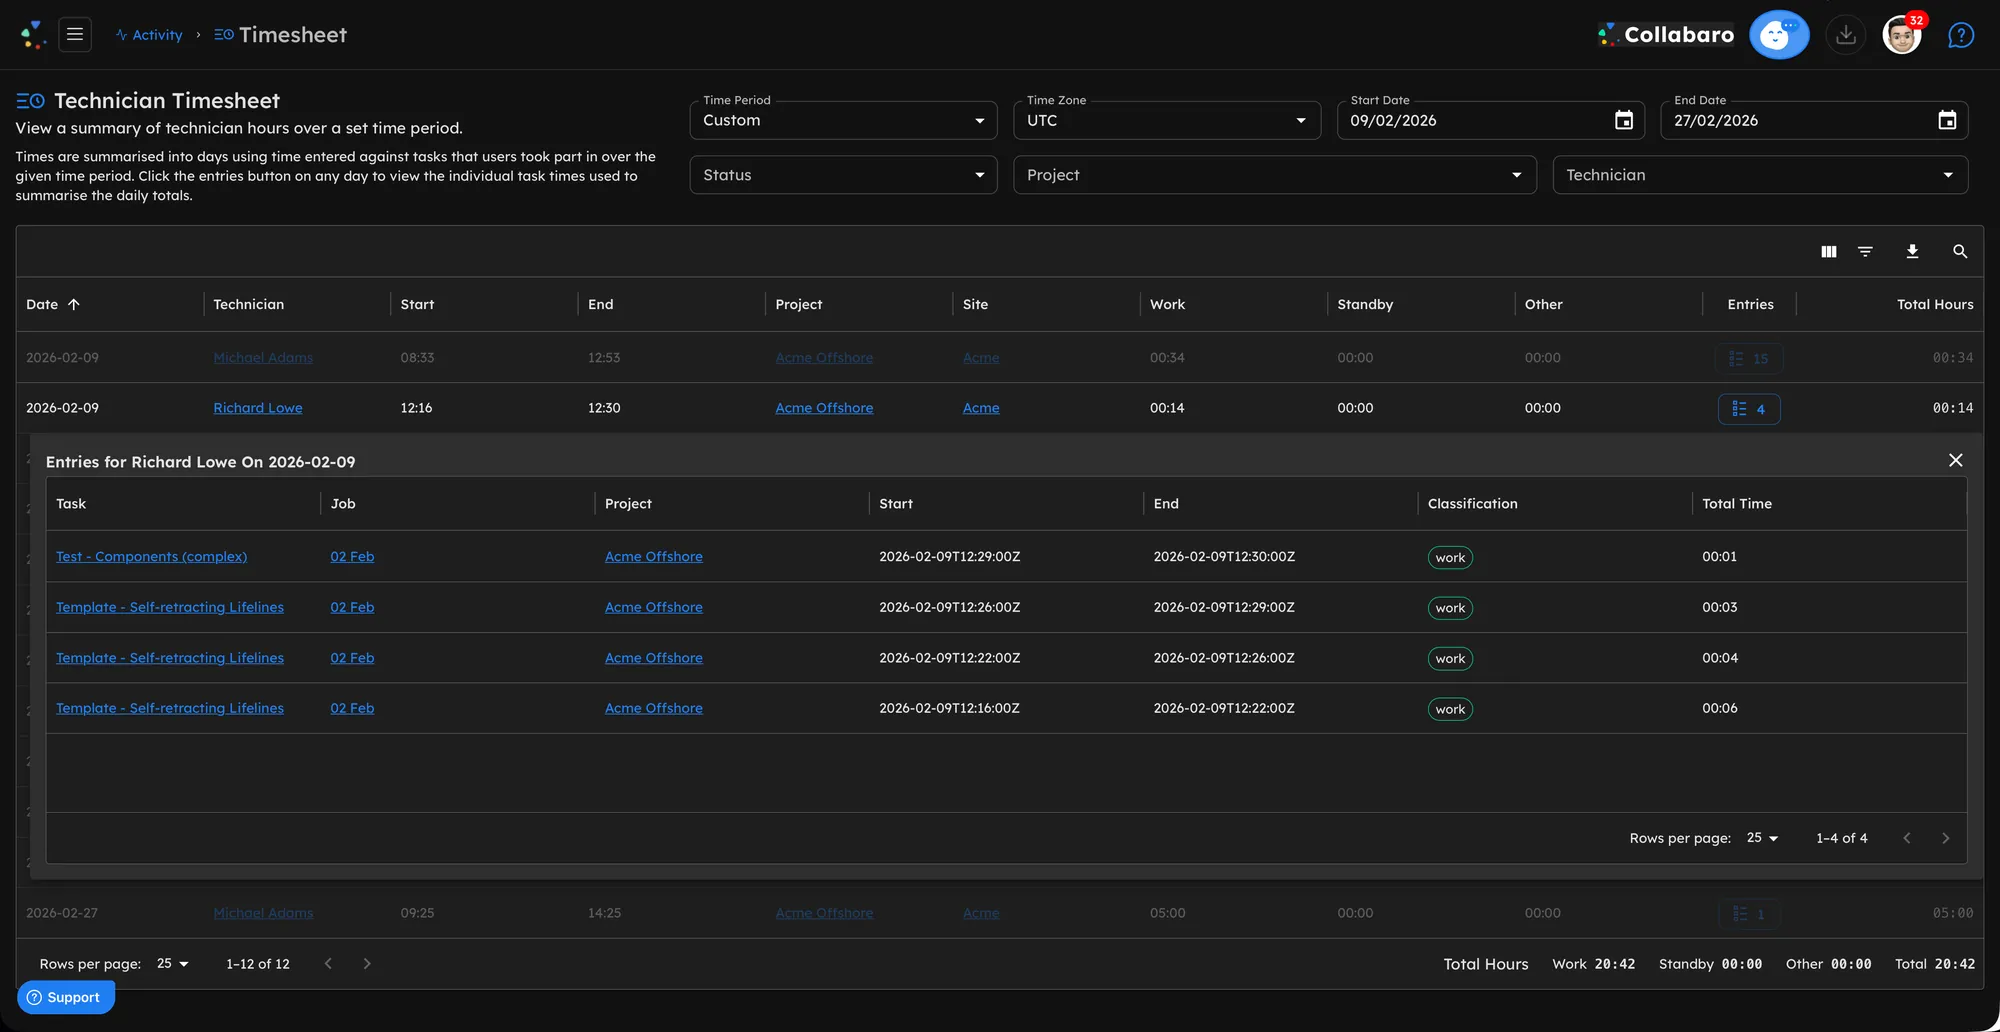
Task: Open the Time Zone dropdown
Action: (1166, 120)
